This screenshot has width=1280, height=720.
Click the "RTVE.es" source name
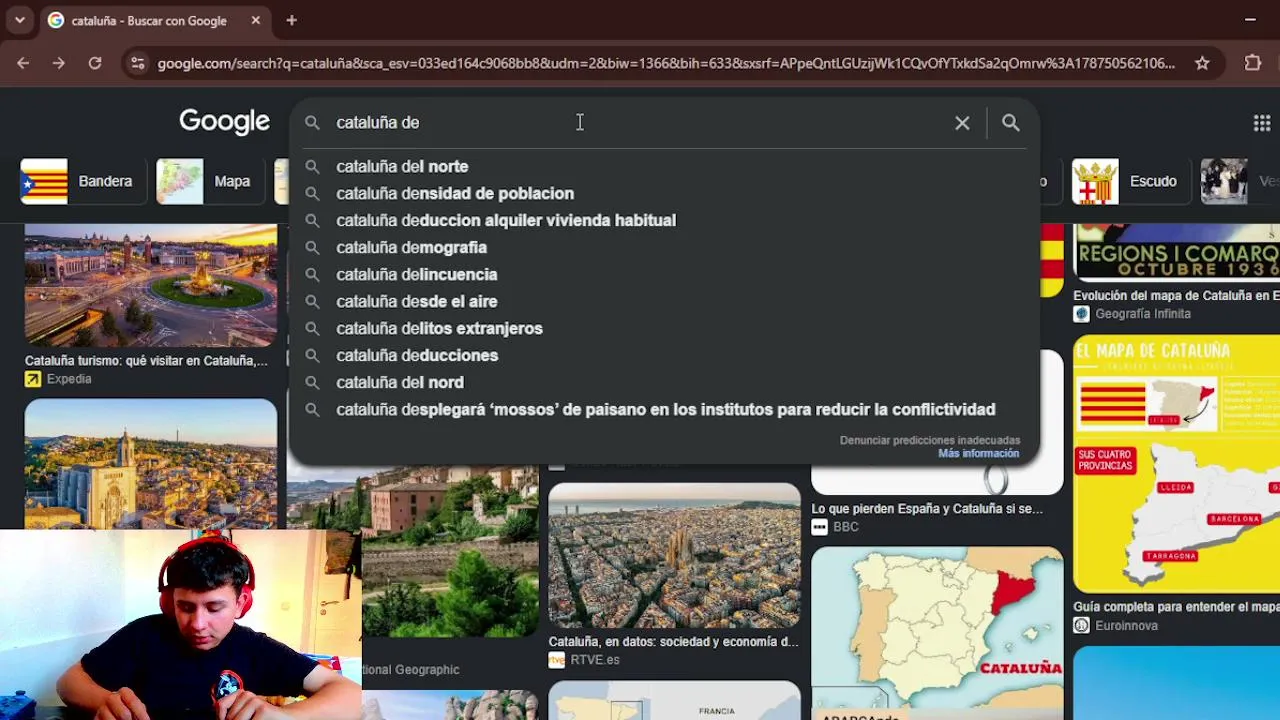[x=595, y=660]
